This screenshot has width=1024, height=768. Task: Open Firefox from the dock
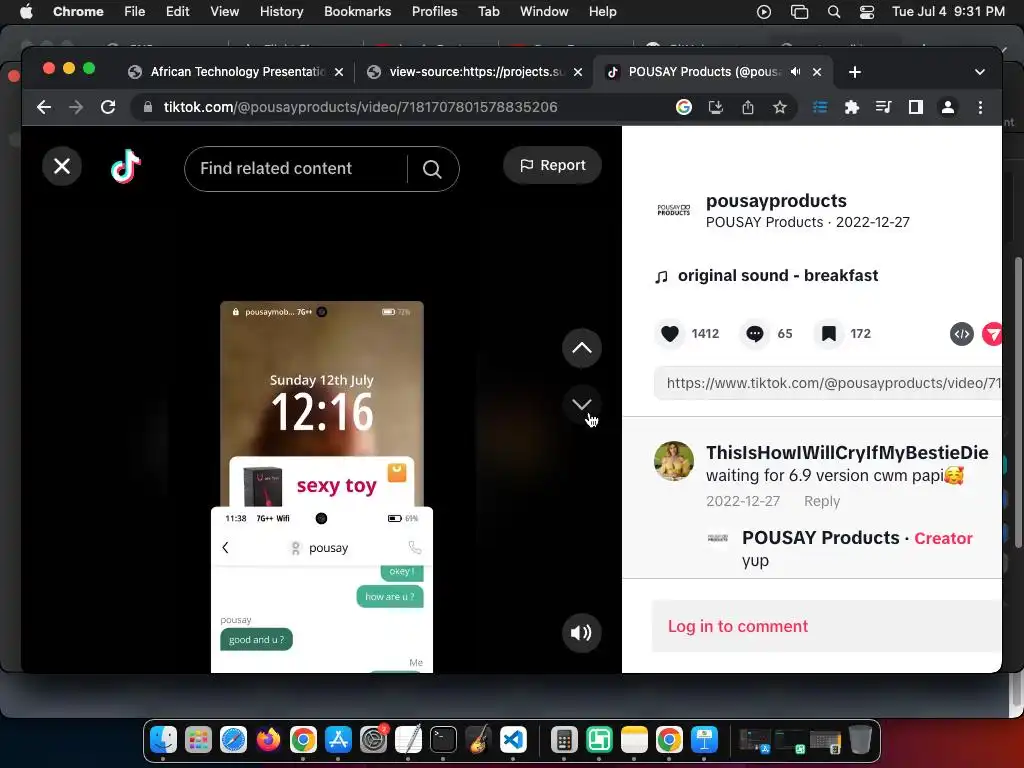pos(268,740)
